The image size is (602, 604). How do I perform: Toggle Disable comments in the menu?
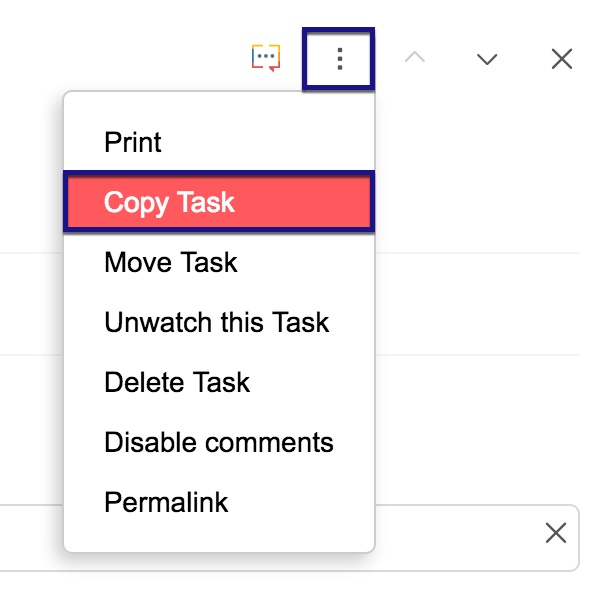(219, 442)
